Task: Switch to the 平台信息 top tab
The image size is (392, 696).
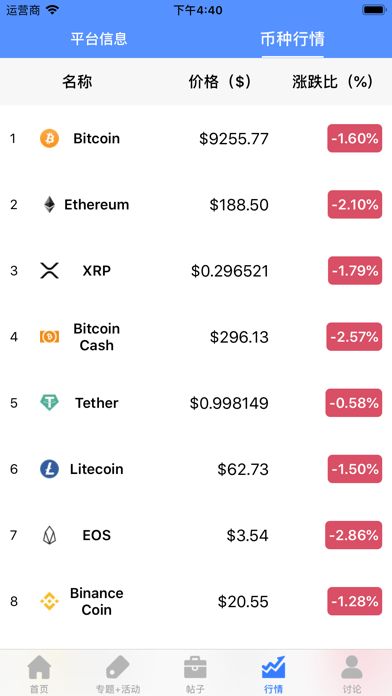Action: click(x=99, y=39)
